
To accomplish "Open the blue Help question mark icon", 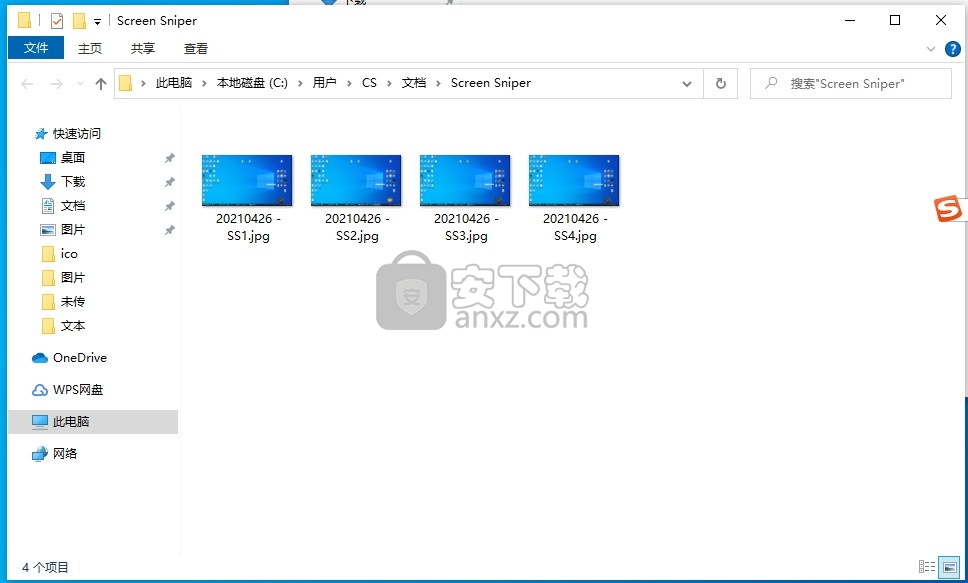I will (x=953, y=49).
